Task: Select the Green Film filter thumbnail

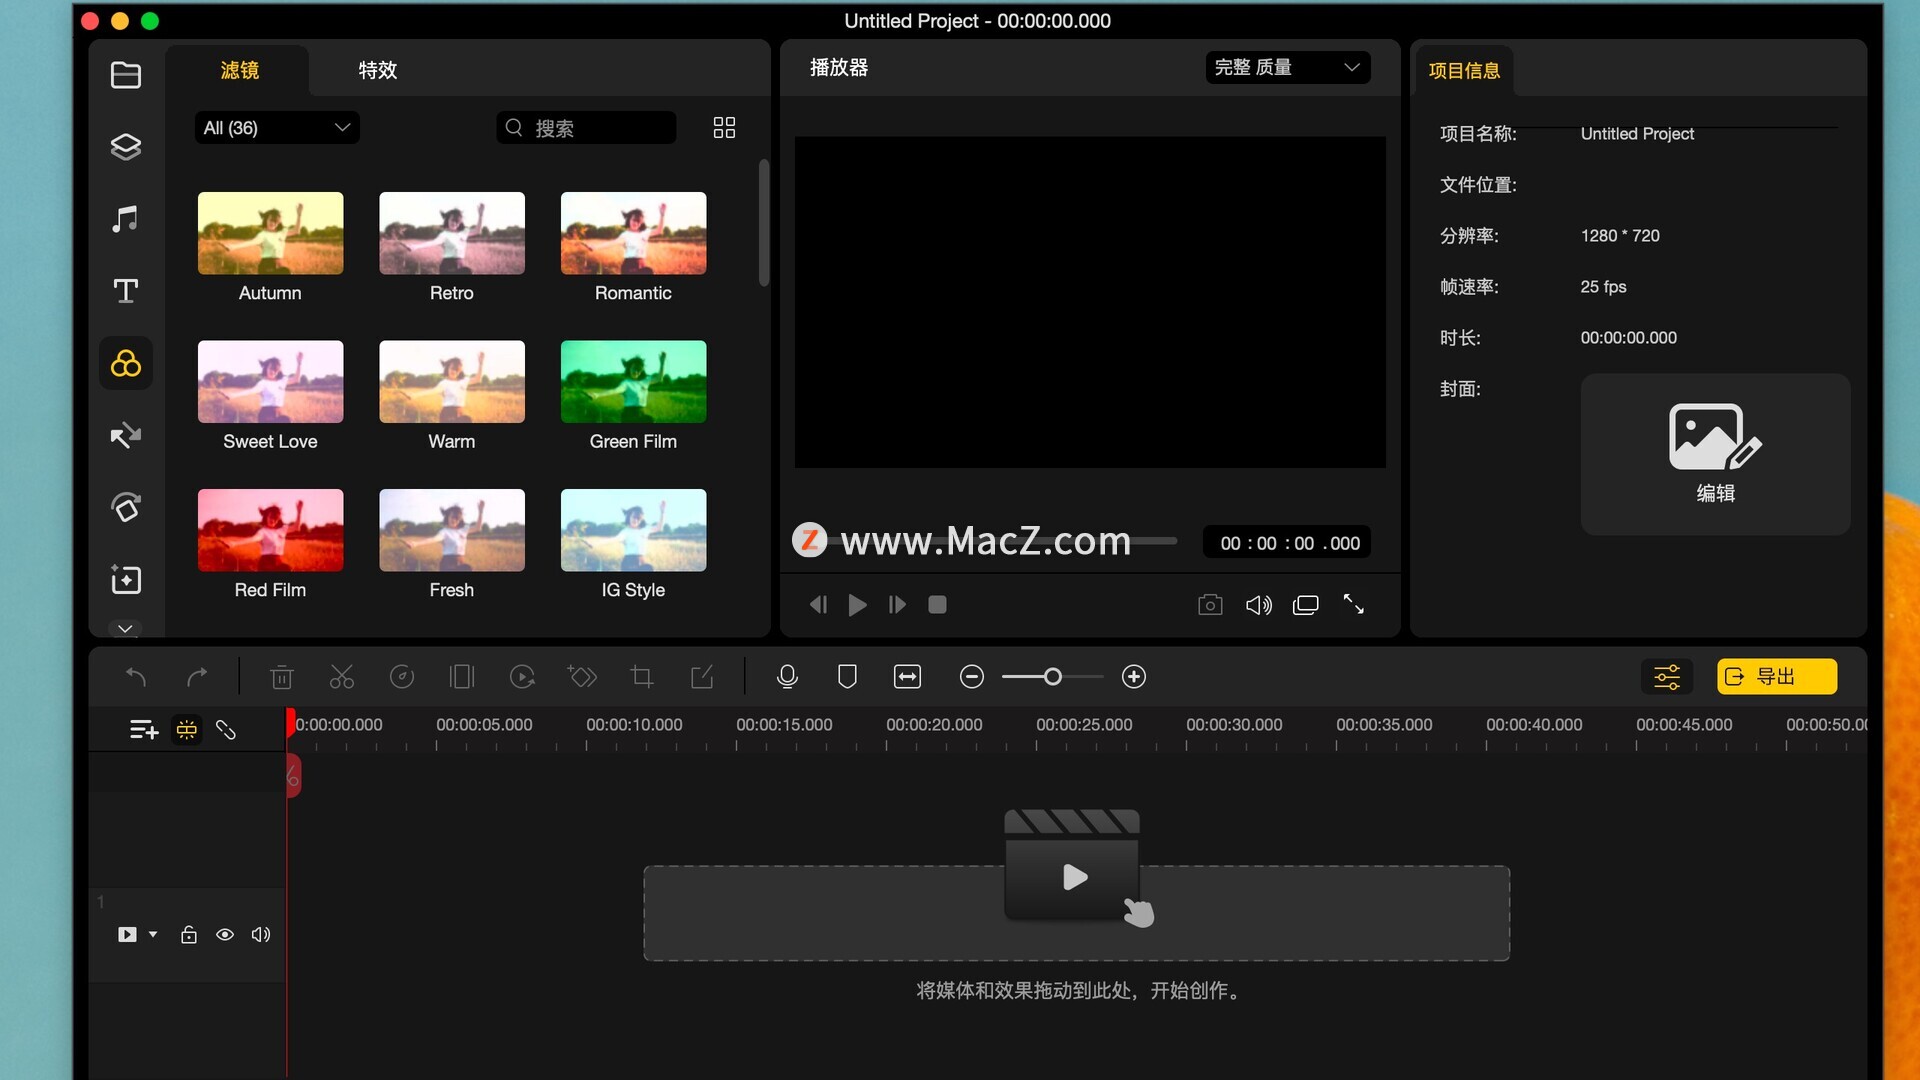Action: pyautogui.click(x=633, y=382)
